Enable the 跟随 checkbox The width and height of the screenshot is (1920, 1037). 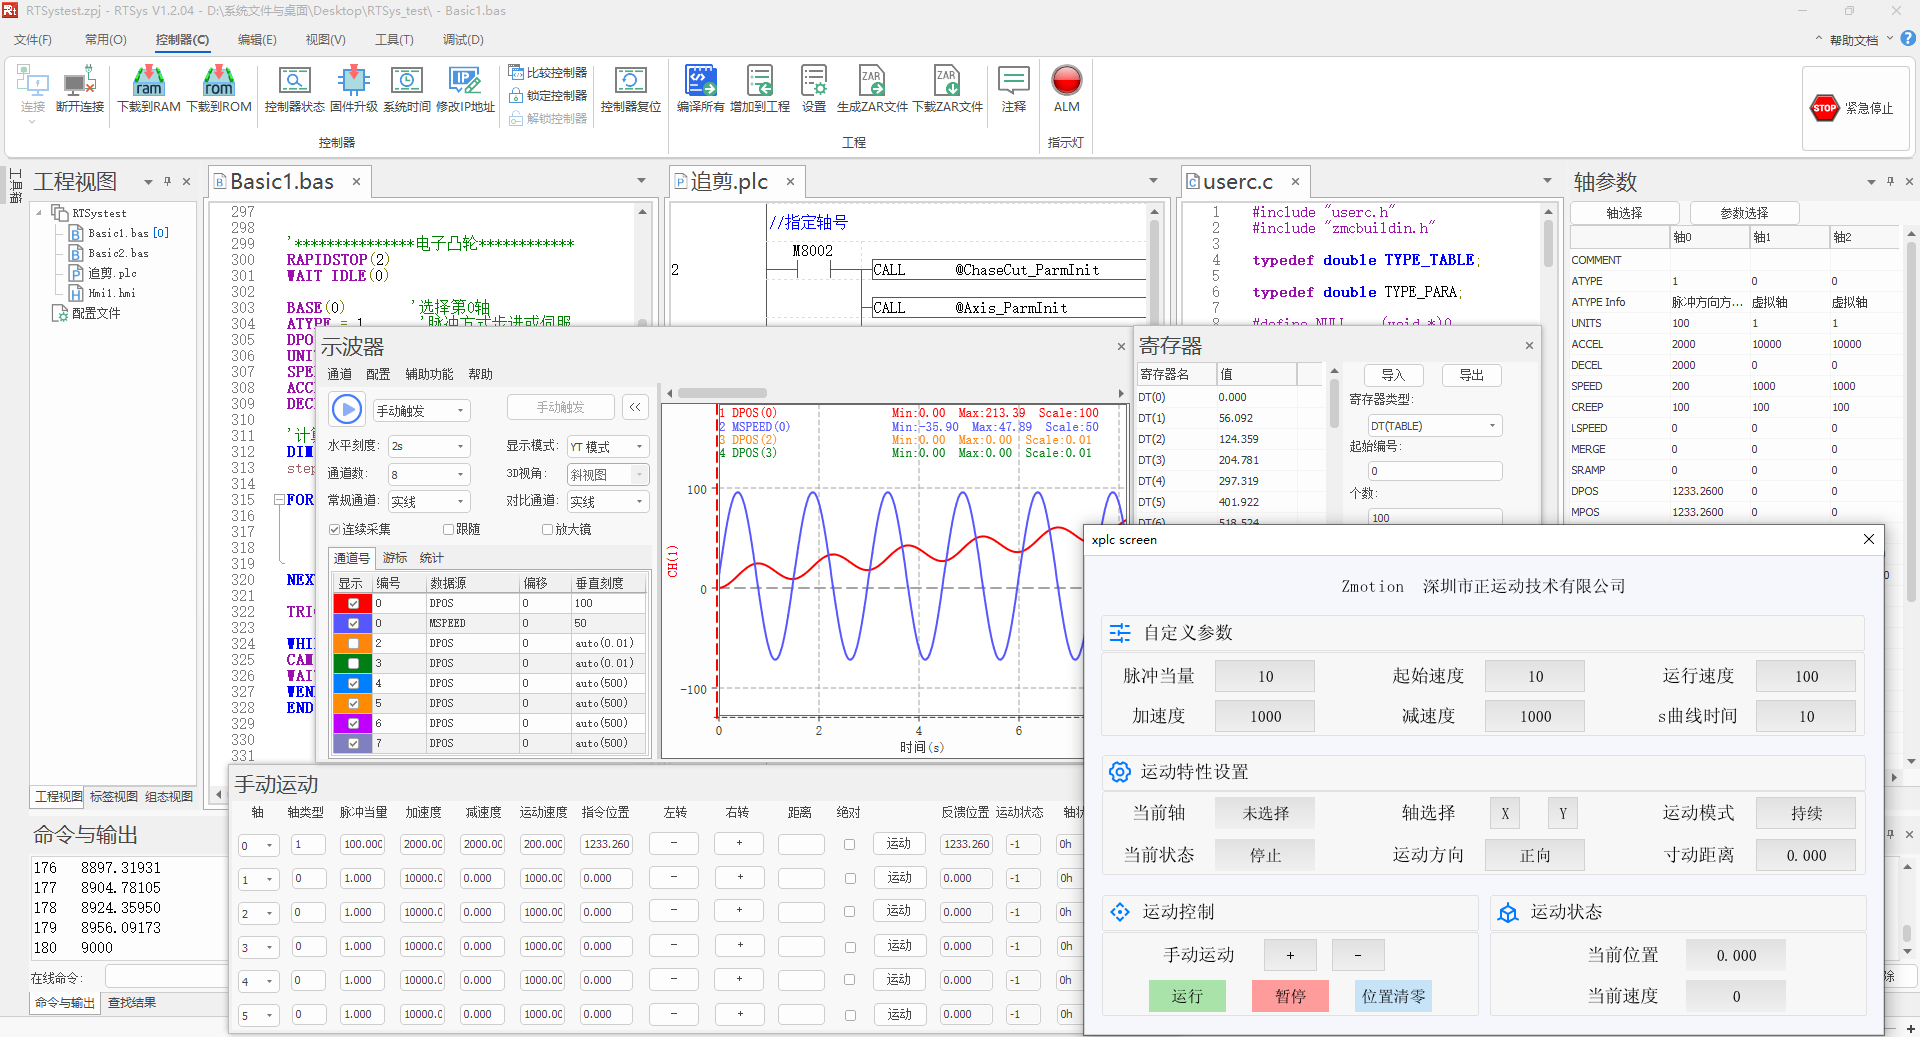[449, 530]
